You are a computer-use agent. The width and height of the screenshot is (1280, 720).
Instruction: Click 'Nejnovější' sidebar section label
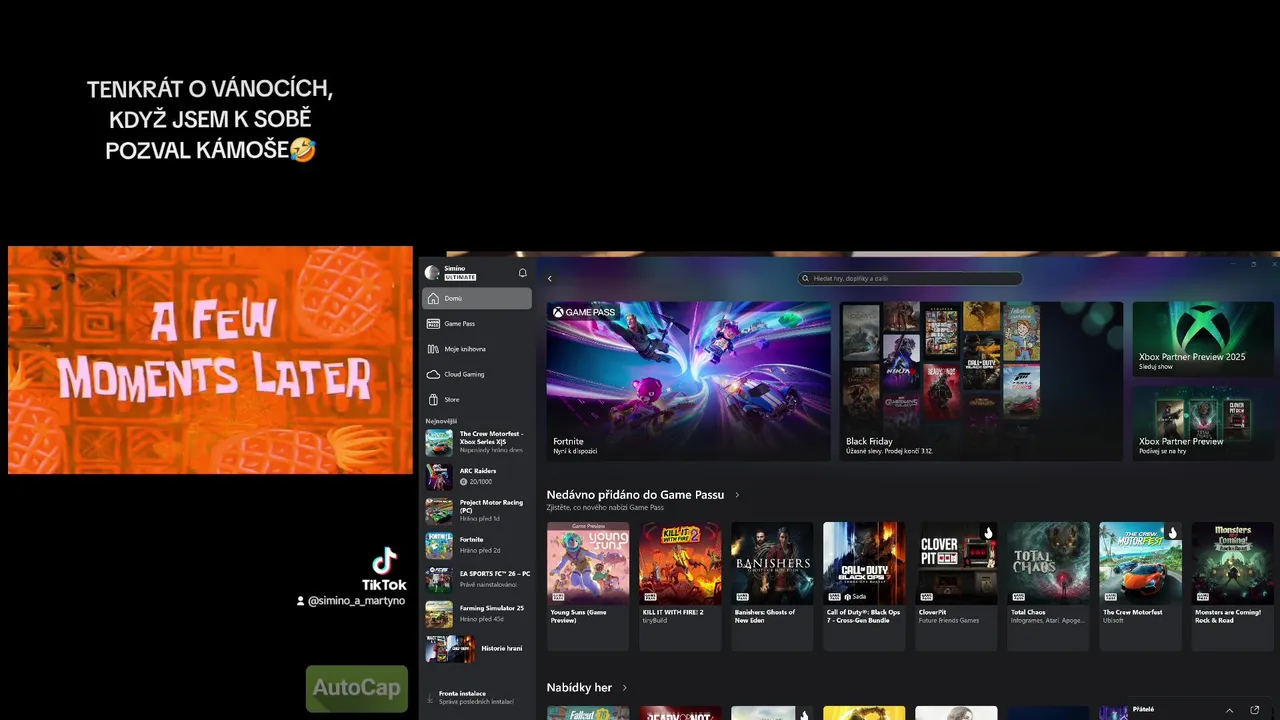(441, 421)
